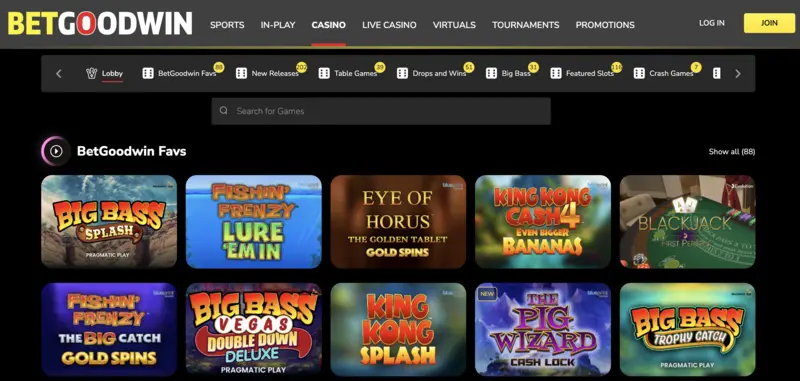Go to In-Play betting
Image resolution: width=800 pixels, height=381 pixels.
click(x=278, y=24)
